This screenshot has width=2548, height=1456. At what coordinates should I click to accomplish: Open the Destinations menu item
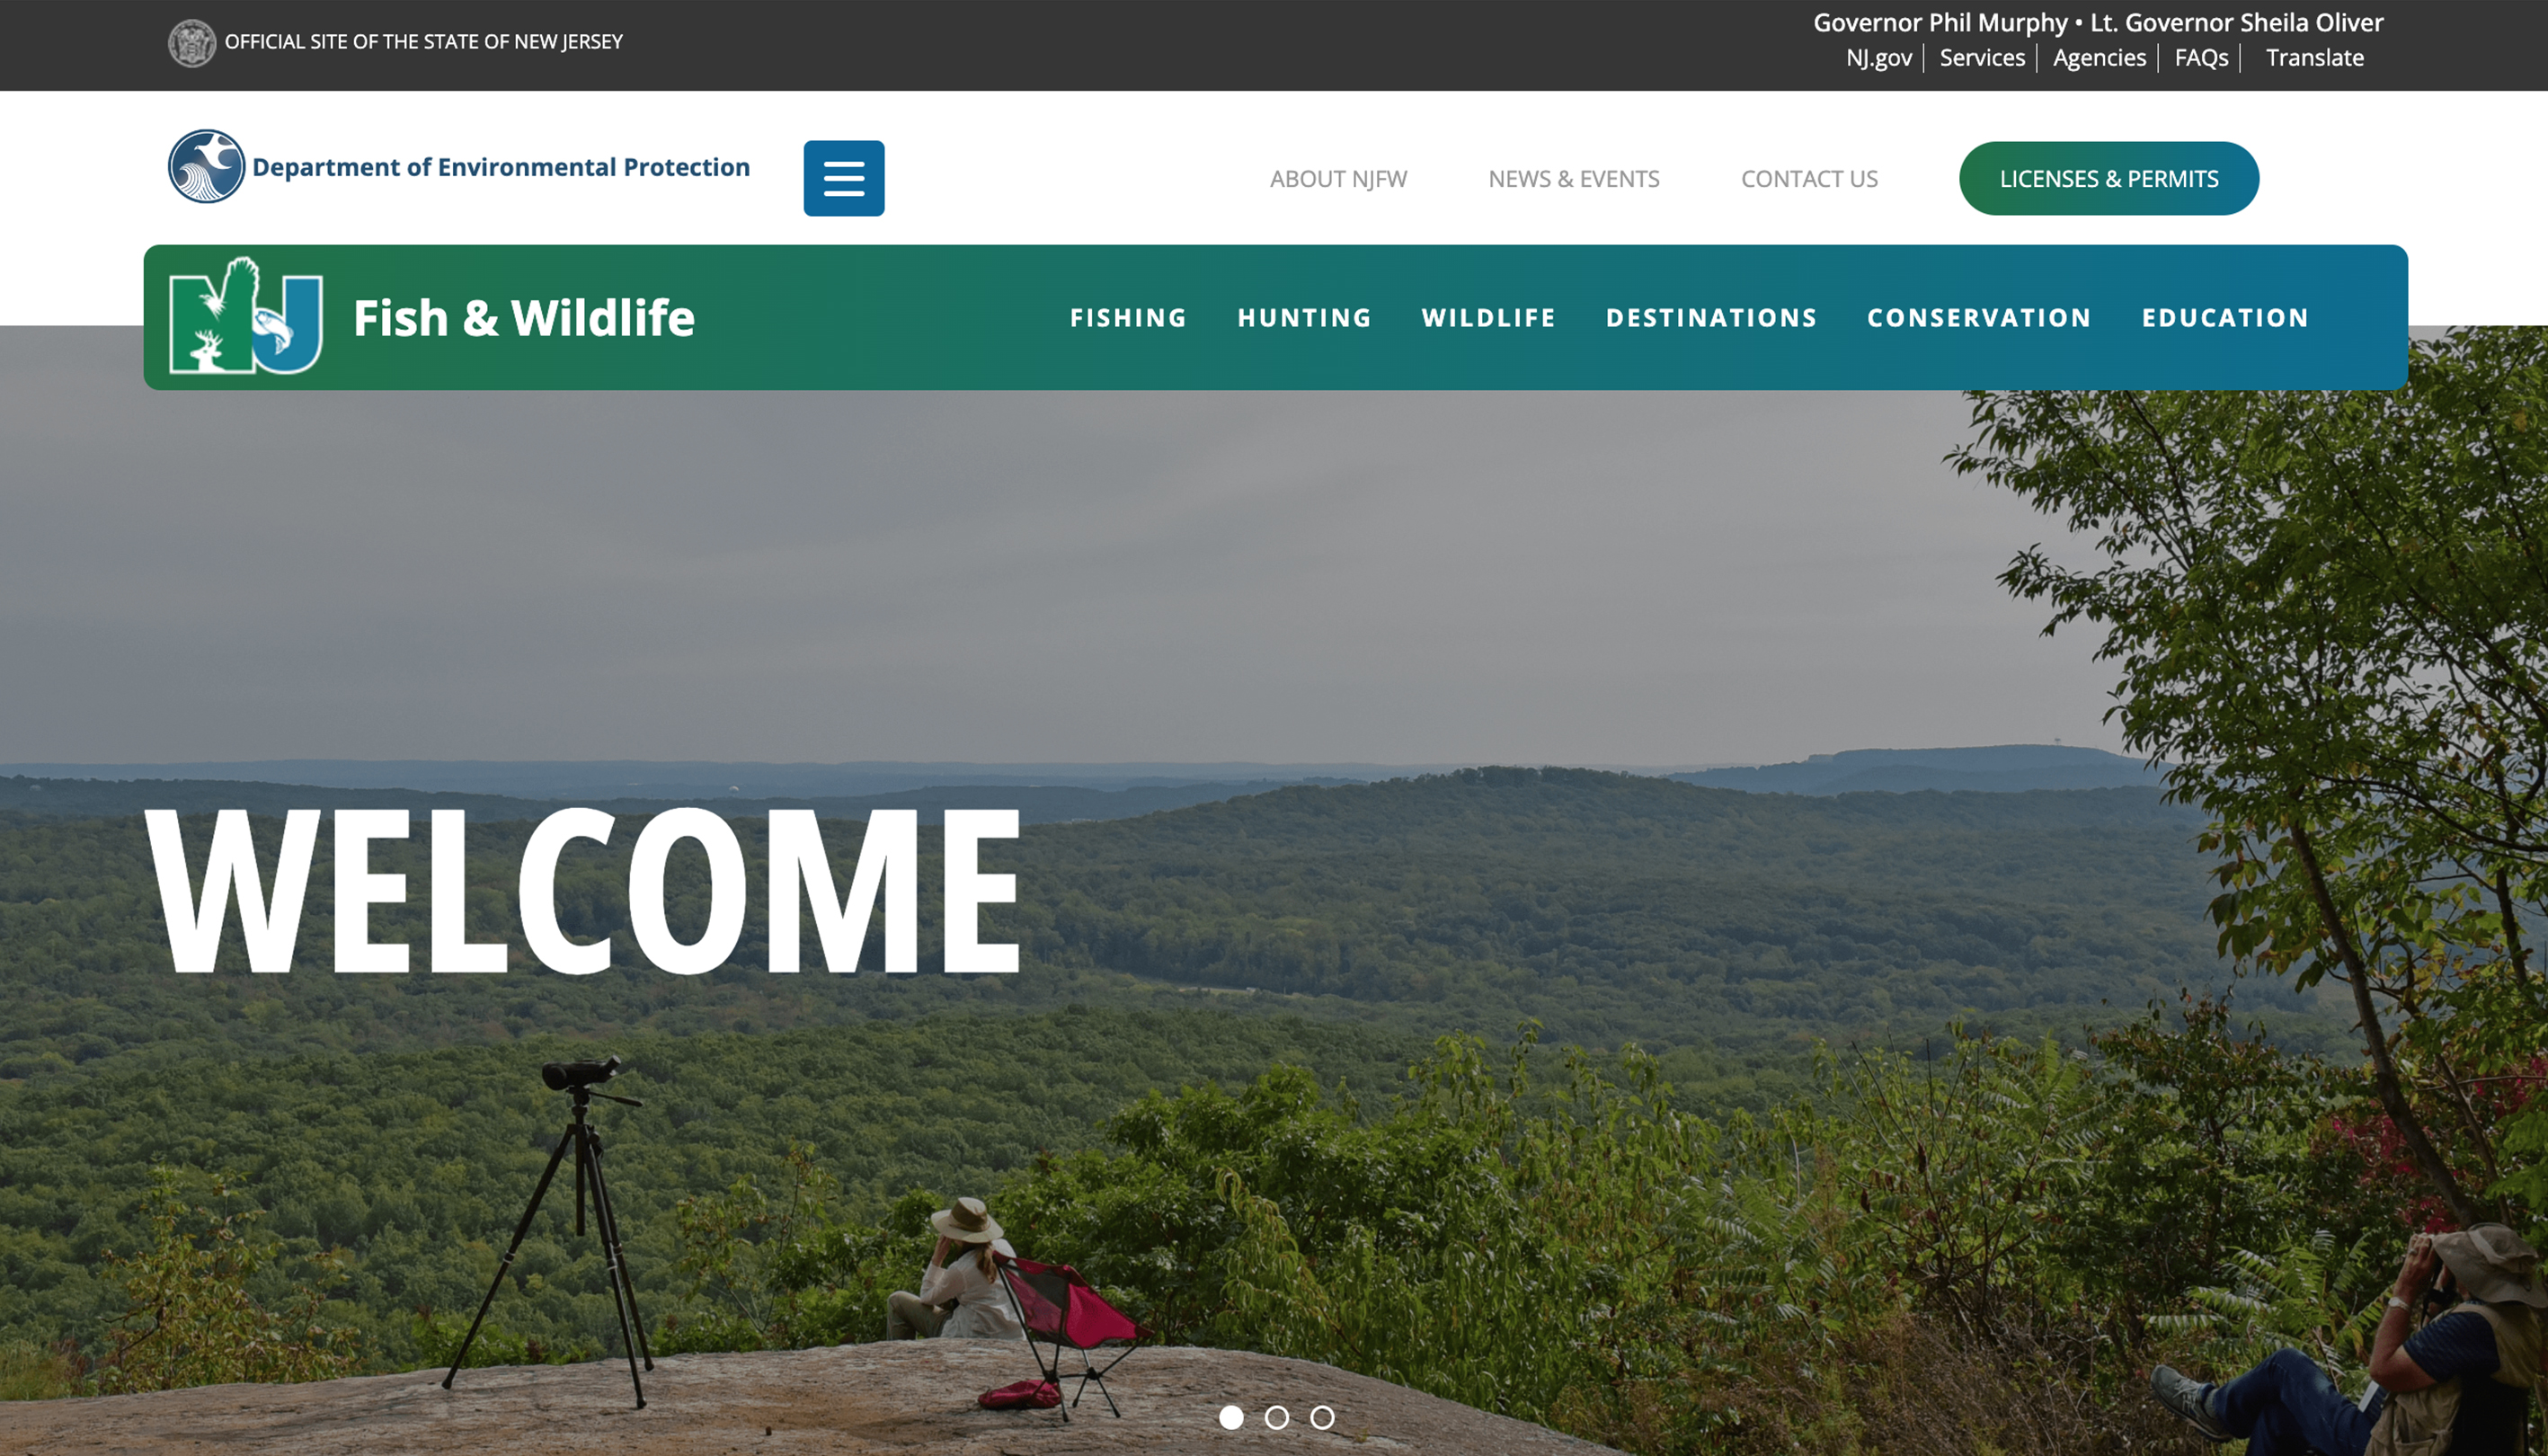tap(1711, 318)
